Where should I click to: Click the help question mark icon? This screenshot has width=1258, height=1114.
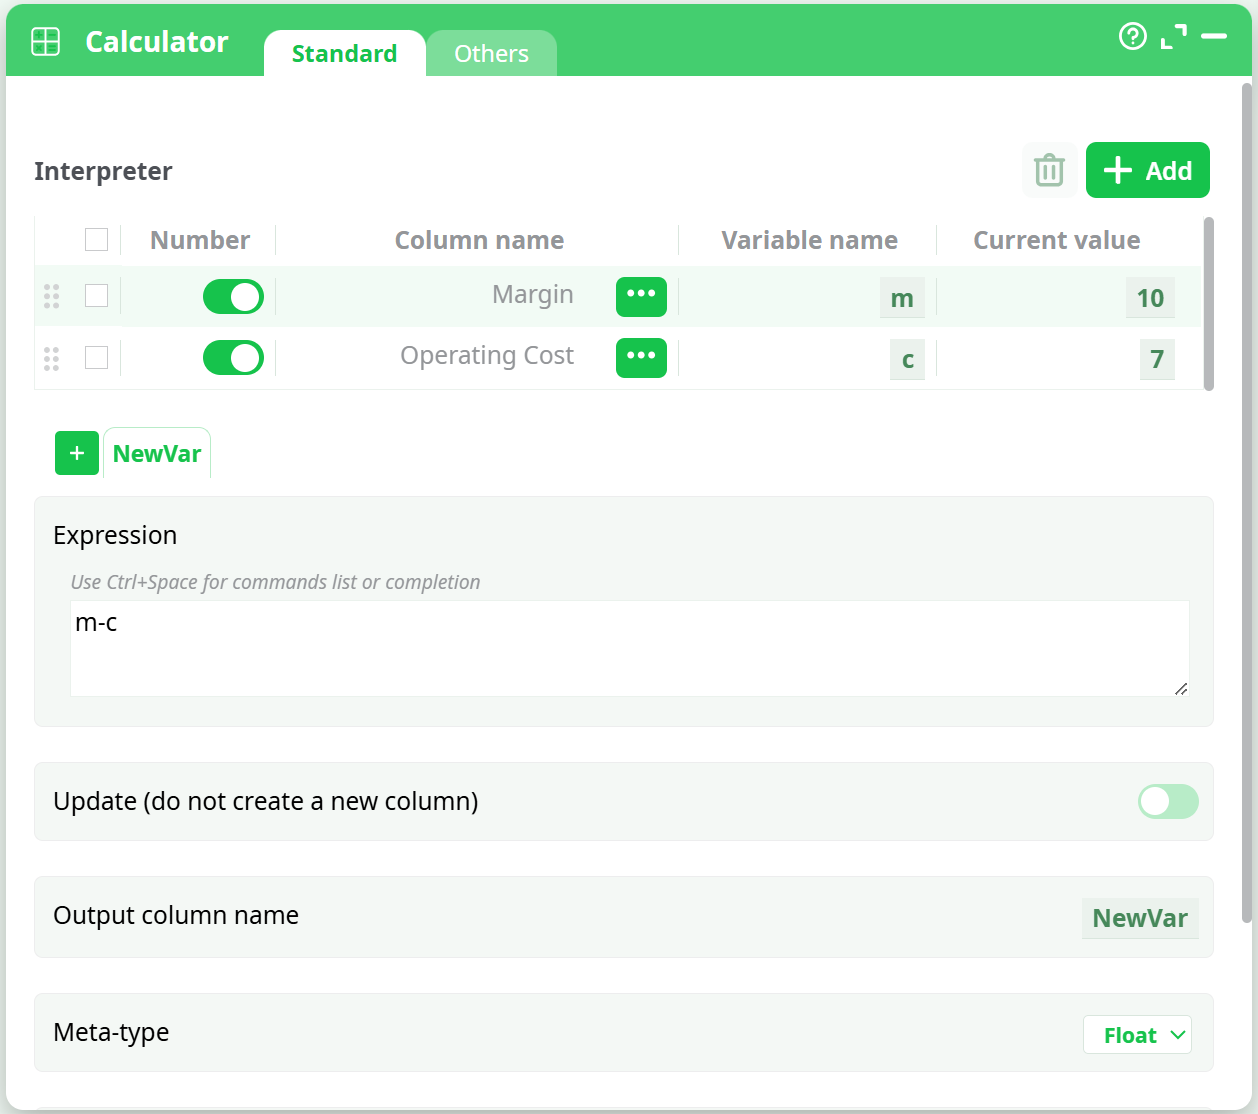[1132, 37]
